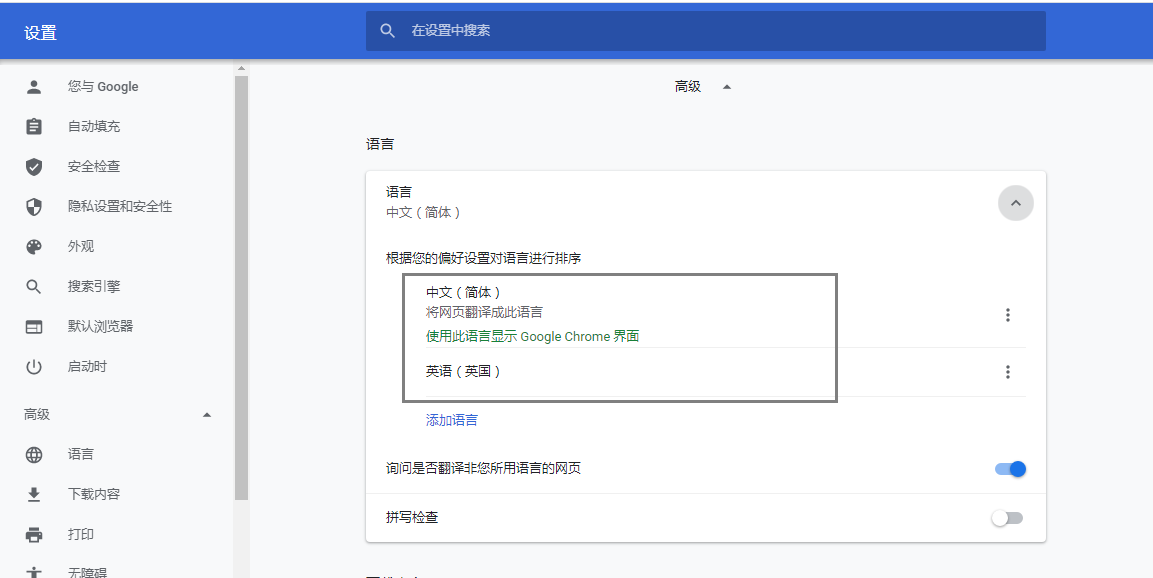The image size is (1153, 578).
Task: Open 安全检查 section
Action: point(93,167)
